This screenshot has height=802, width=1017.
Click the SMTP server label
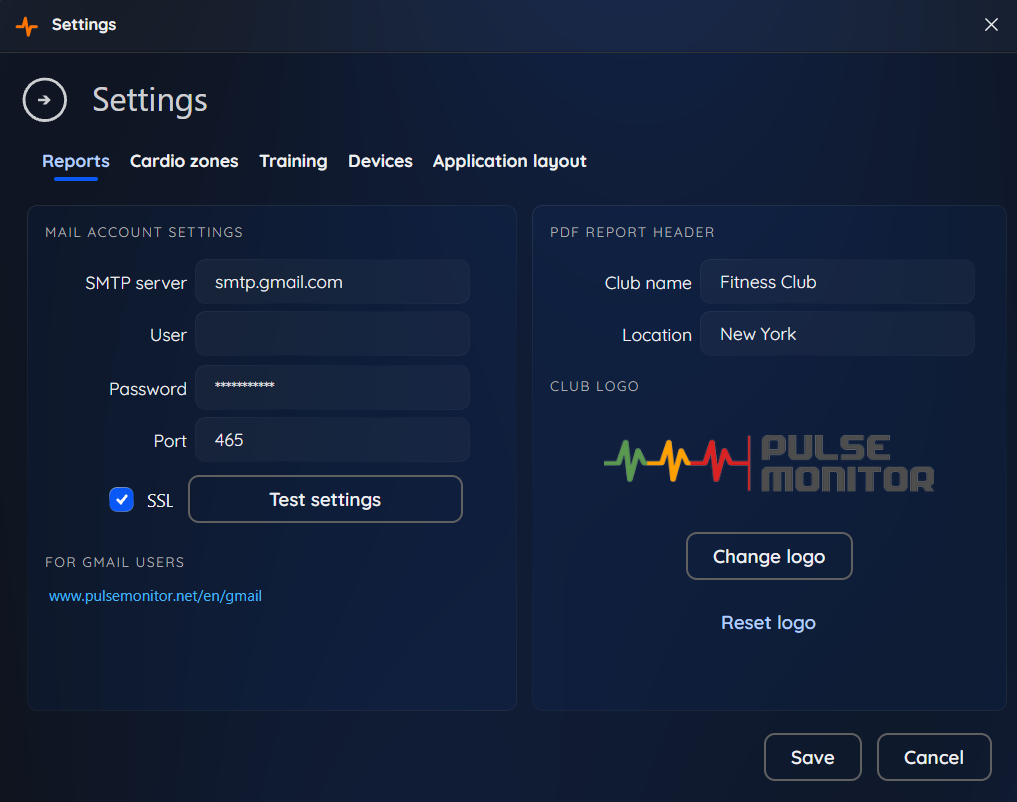coord(136,283)
